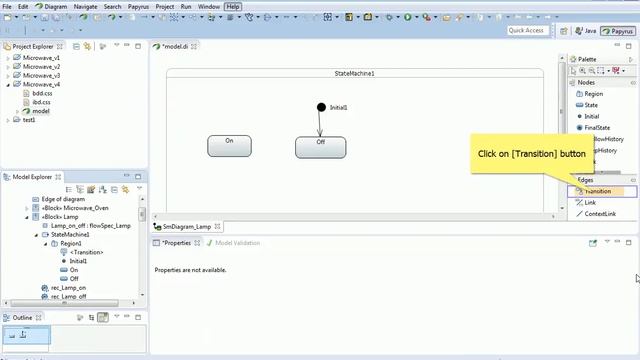Collapse All in Project Explorer toolbar

point(76,47)
